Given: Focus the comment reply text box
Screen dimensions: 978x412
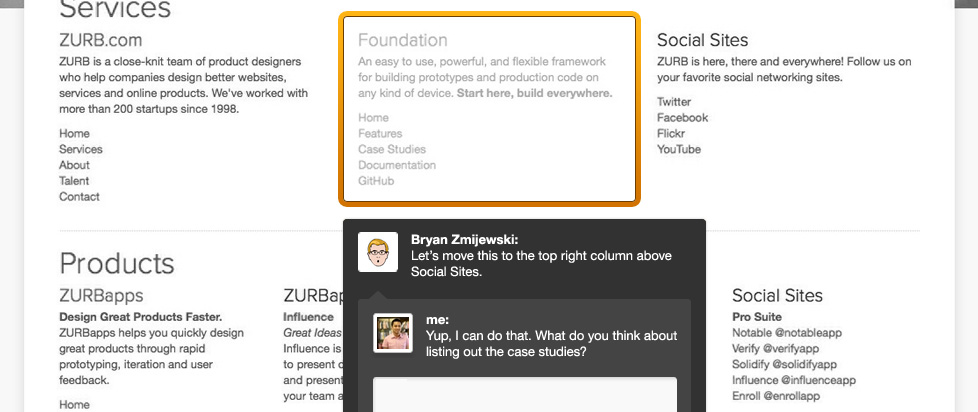Looking at the screenshot, I should click(x=524, y=394).
